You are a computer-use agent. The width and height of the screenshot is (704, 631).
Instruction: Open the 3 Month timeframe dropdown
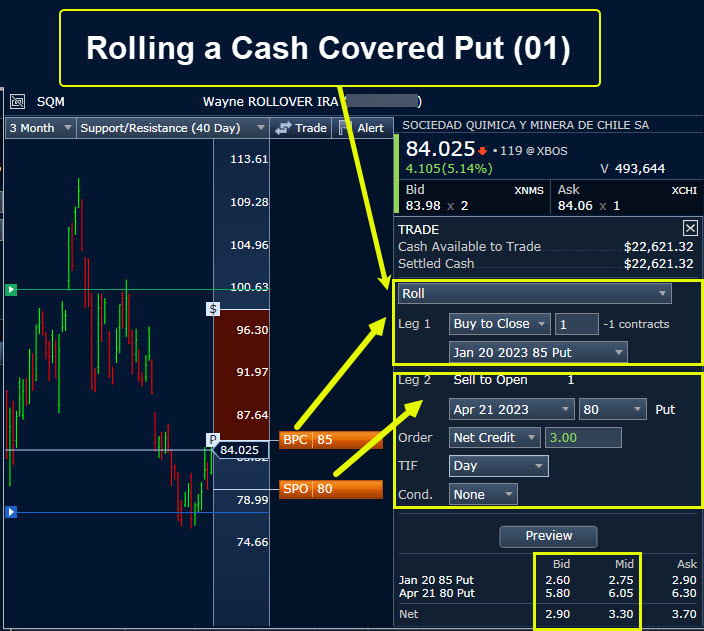pyautogui.click(x=40, y=128)
